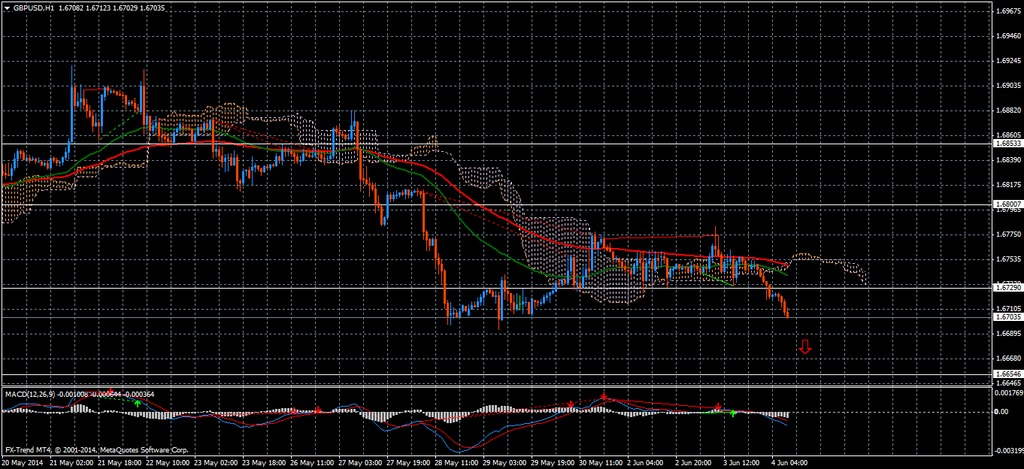1024x469 pixels.
Task: Click the current price label 1.67035
Action: coord(1007,317)
